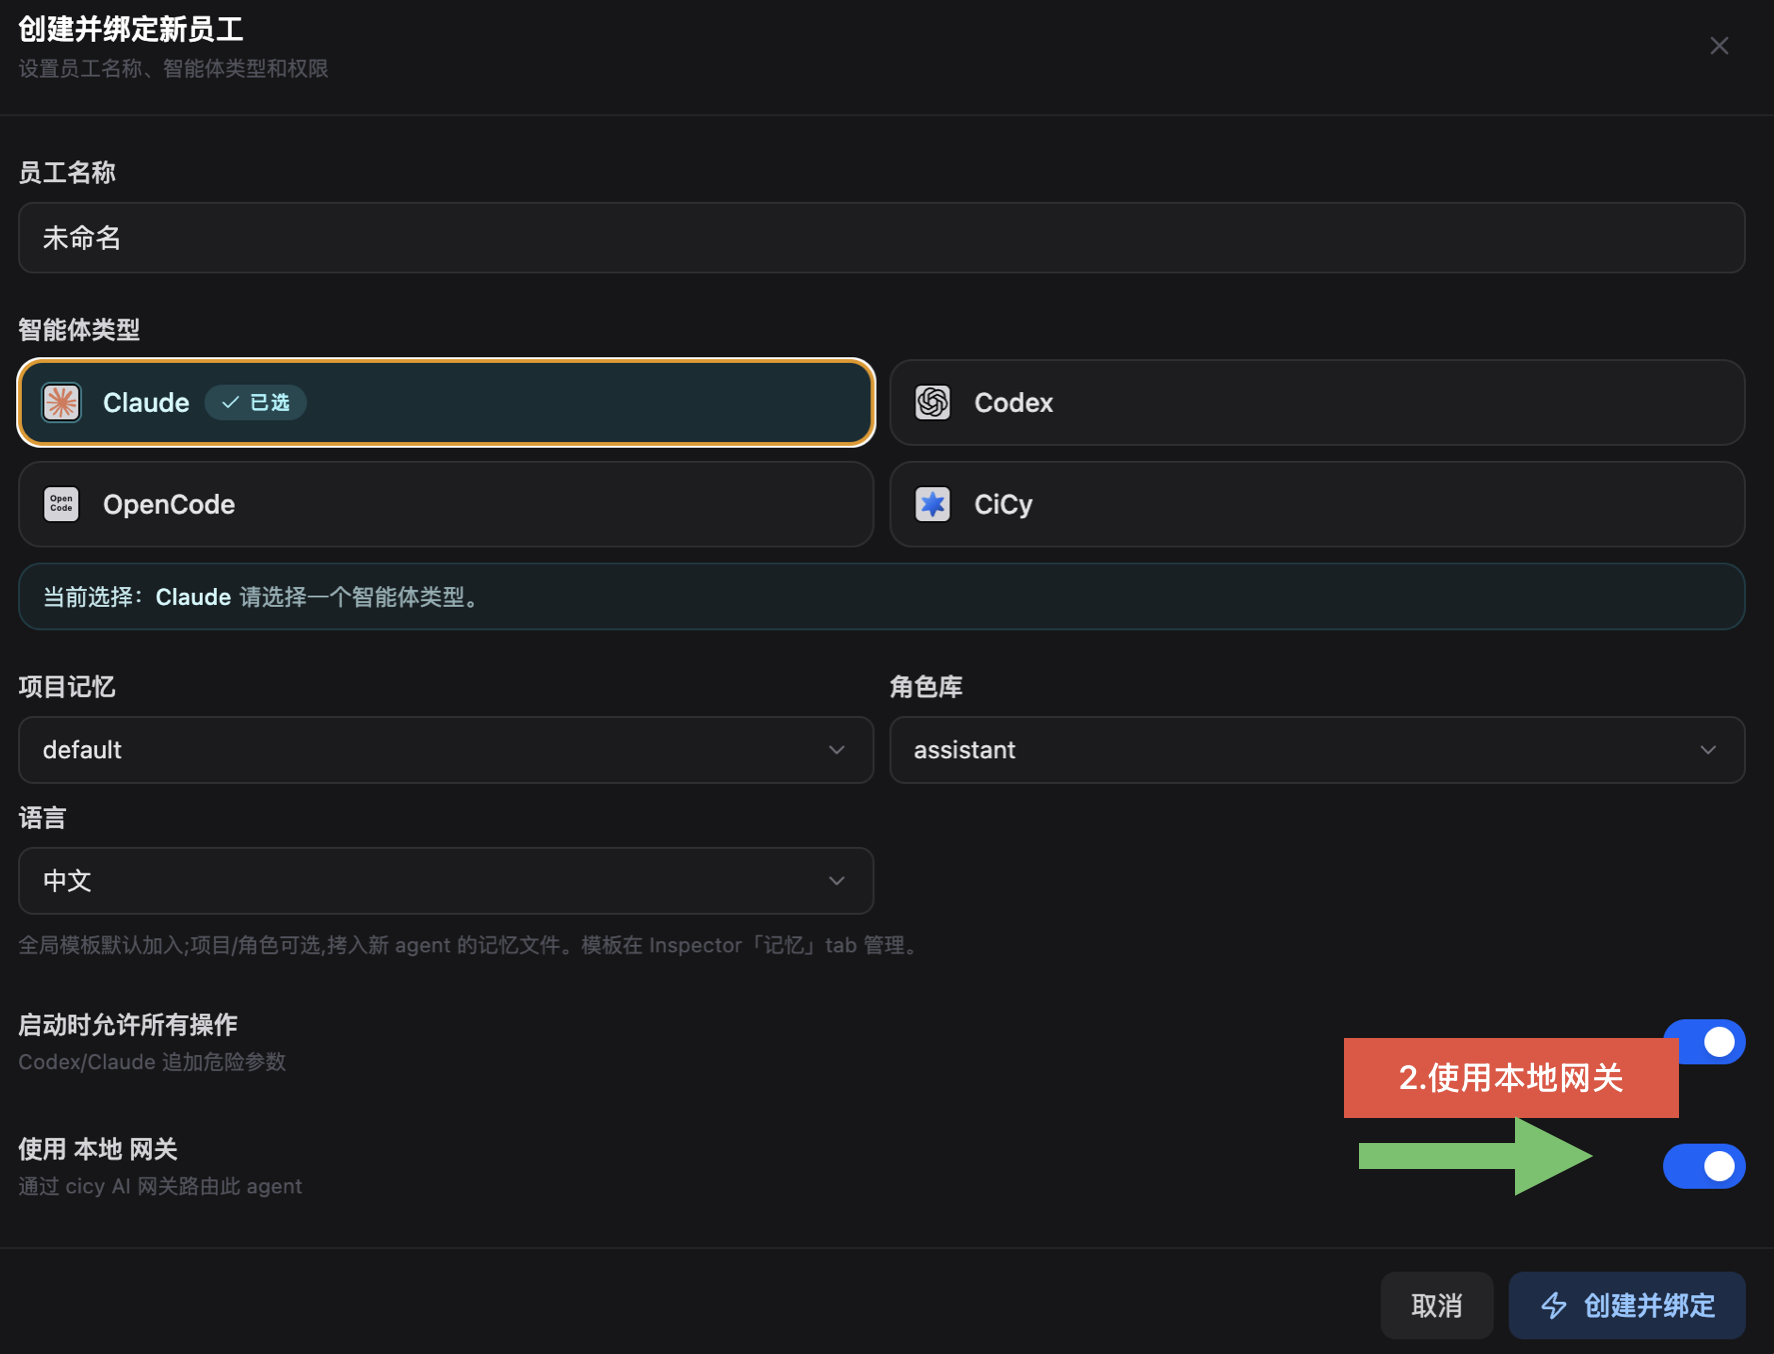Click the OpenCode logo icon
Image resolution: width=1774 pixels, height=1354 pixels.
coord(61,504)
